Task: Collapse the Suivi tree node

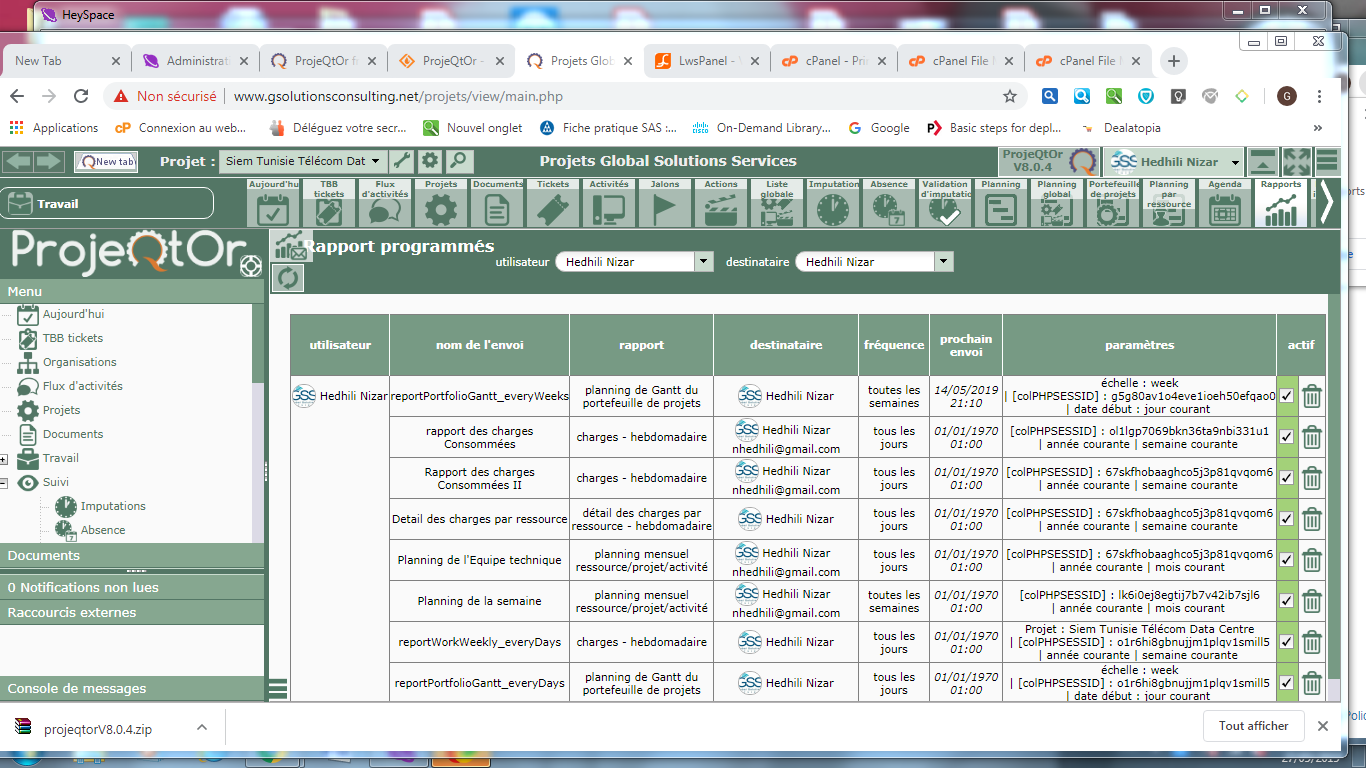Action: [5, 483]
